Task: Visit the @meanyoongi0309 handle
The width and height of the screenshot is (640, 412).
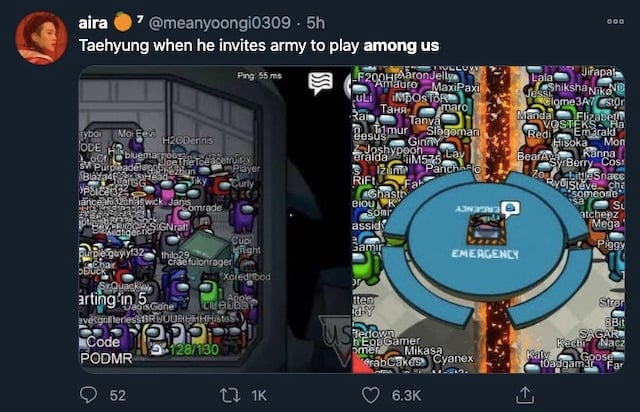Action: [x=220, y=23]
